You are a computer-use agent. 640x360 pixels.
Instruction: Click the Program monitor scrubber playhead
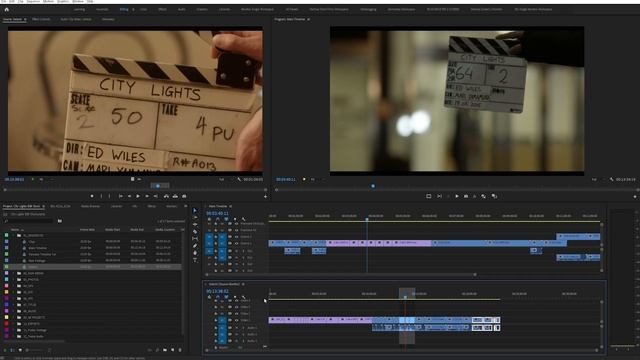[373, 186]
